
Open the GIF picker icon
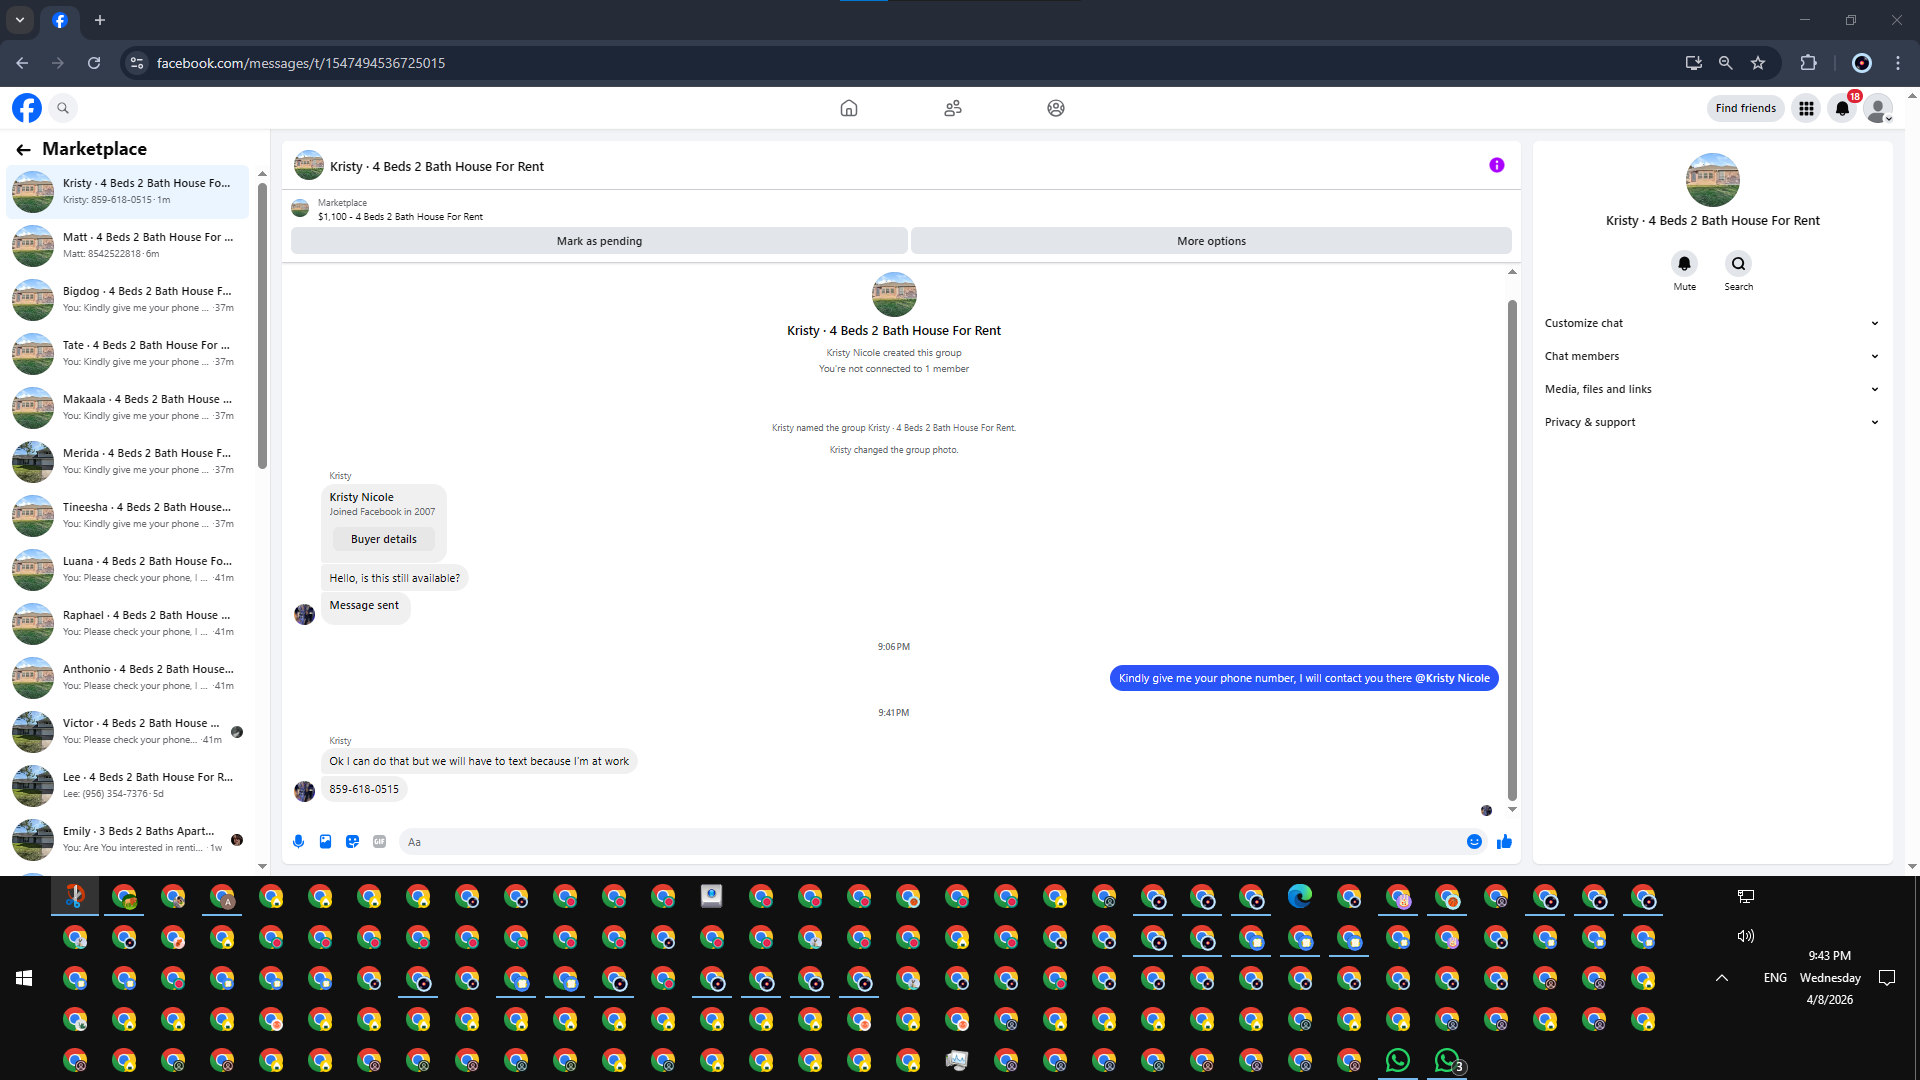379,842
